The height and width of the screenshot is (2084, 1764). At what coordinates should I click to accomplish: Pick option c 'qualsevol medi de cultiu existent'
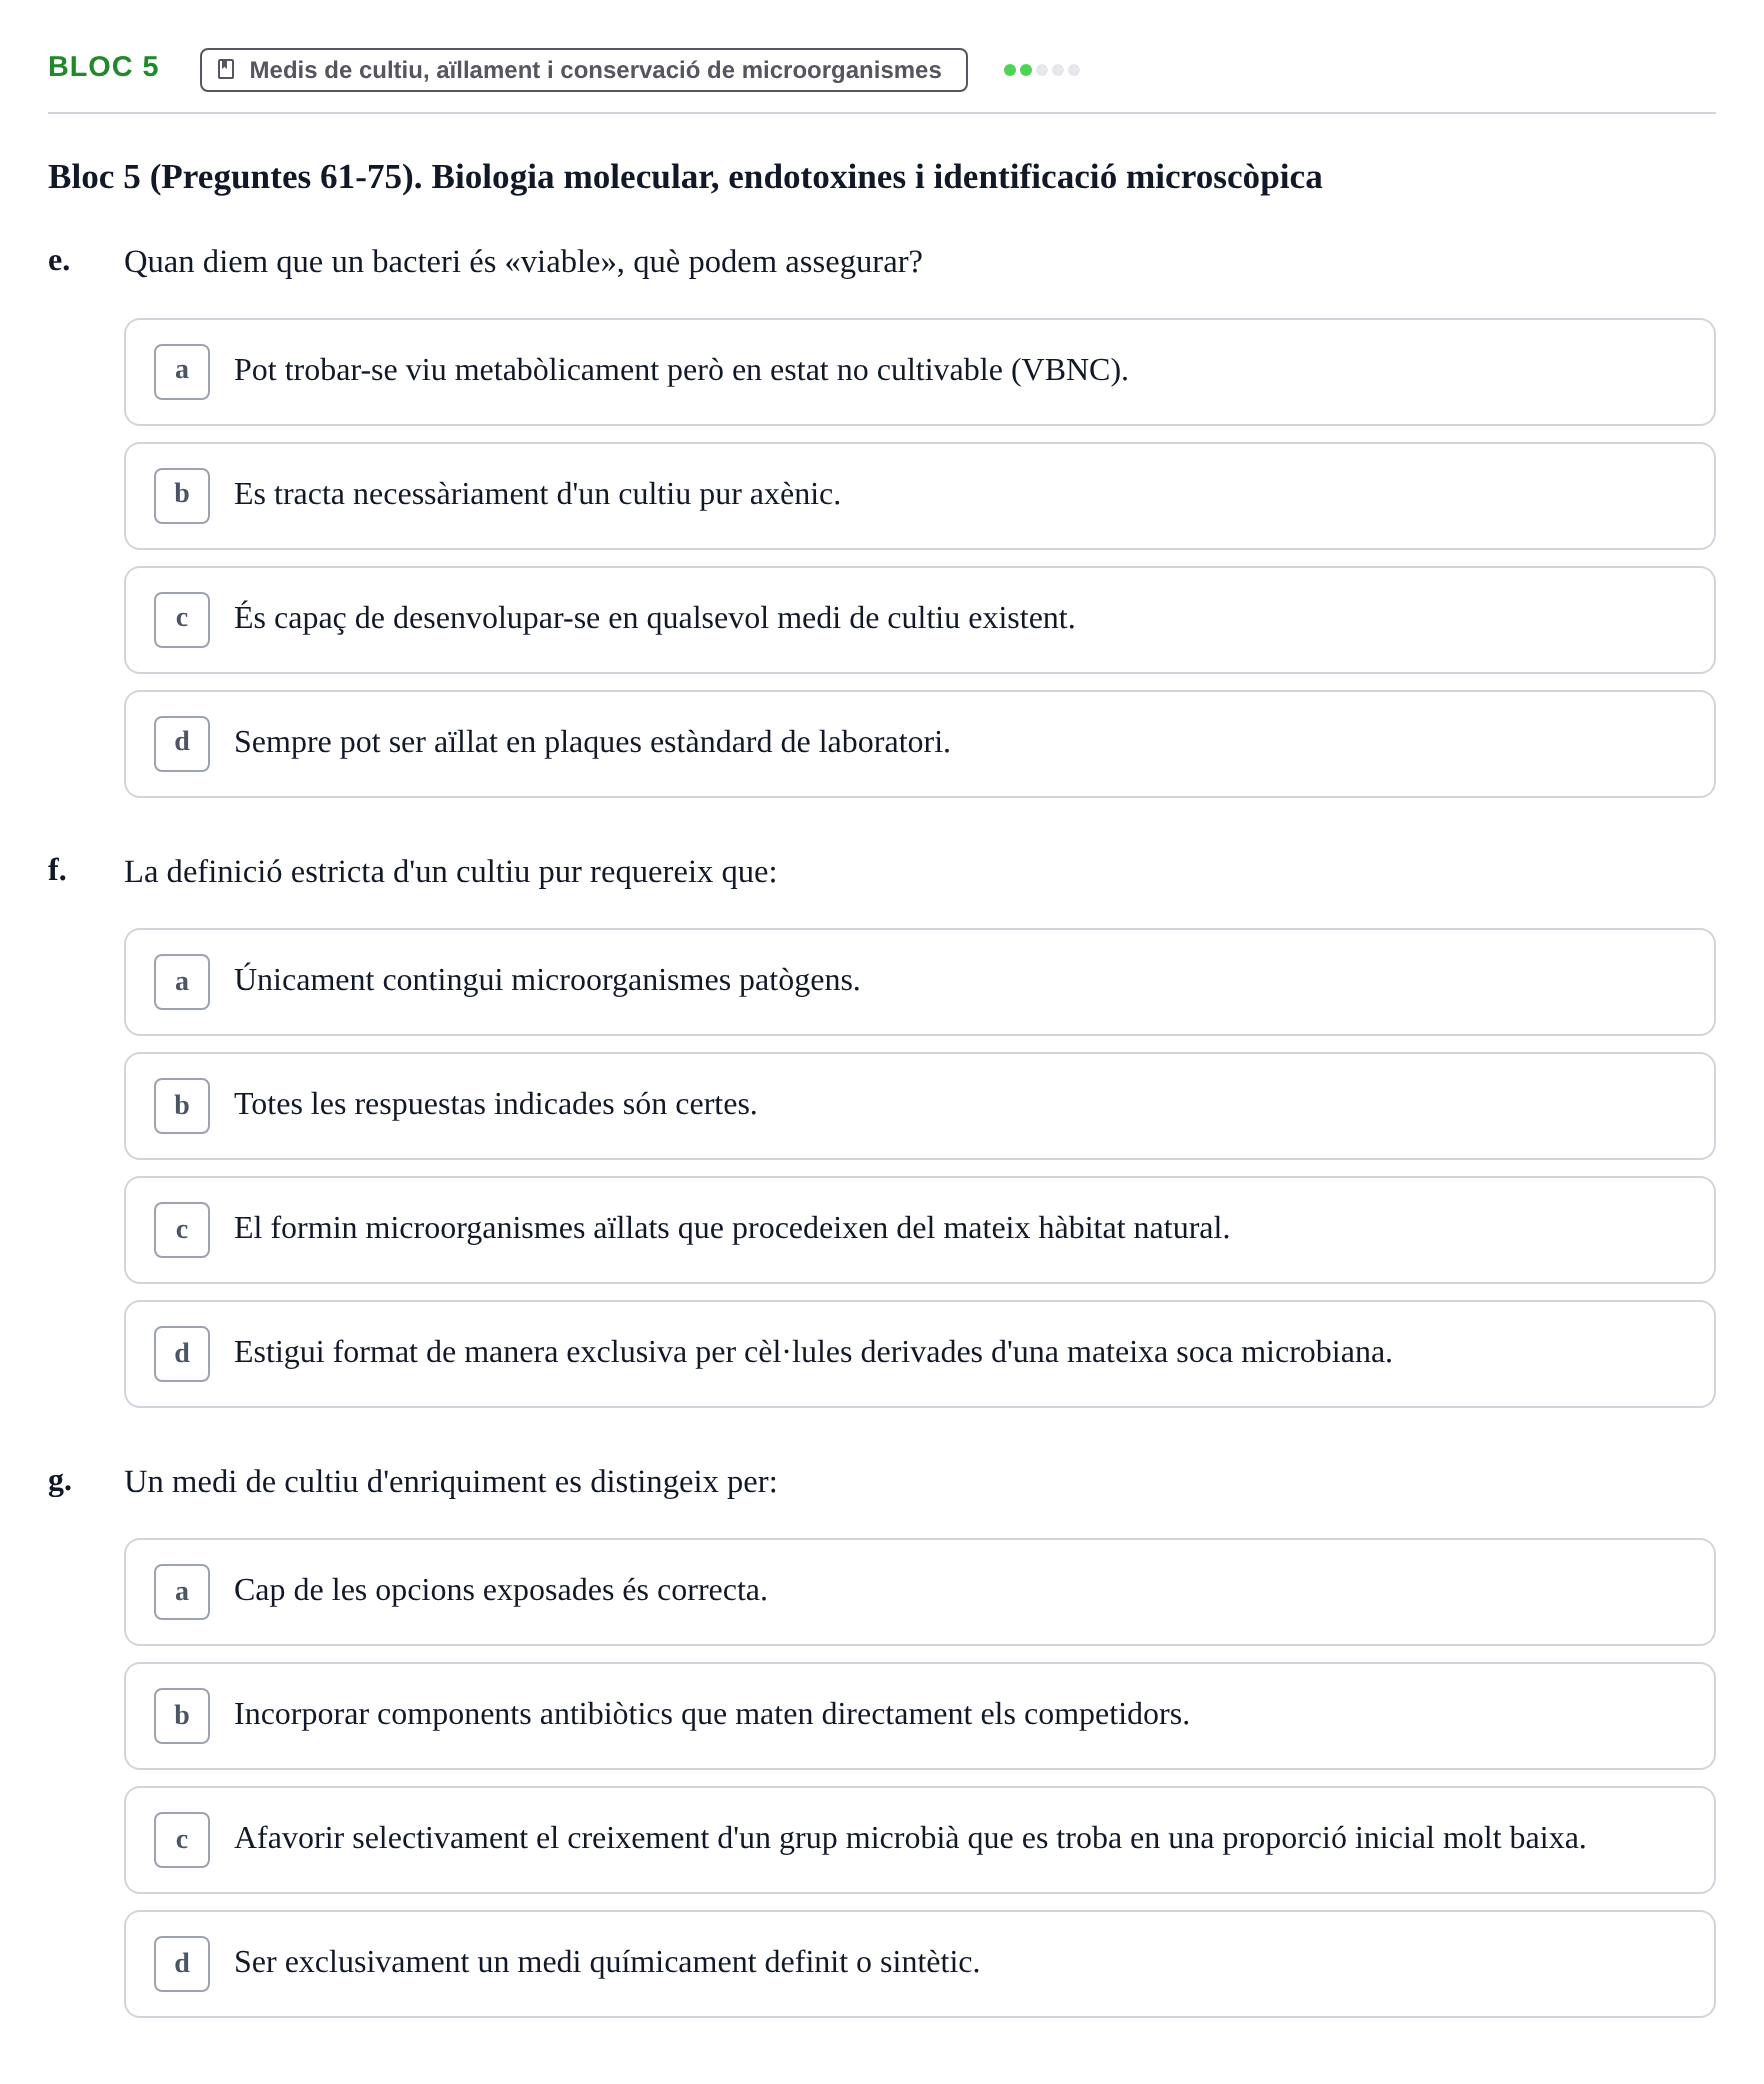(919, 620)
